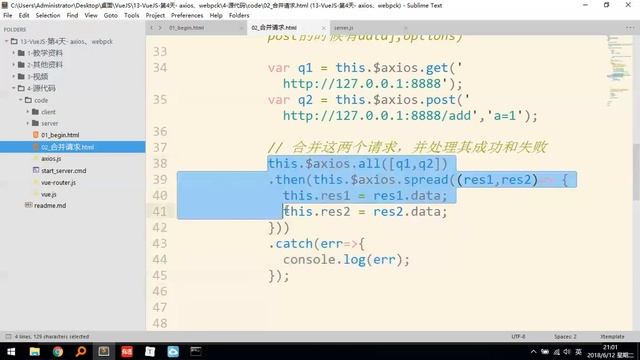Collapse the code folder
The height and width of the screenshot is (360, 640).
point(20,100)
